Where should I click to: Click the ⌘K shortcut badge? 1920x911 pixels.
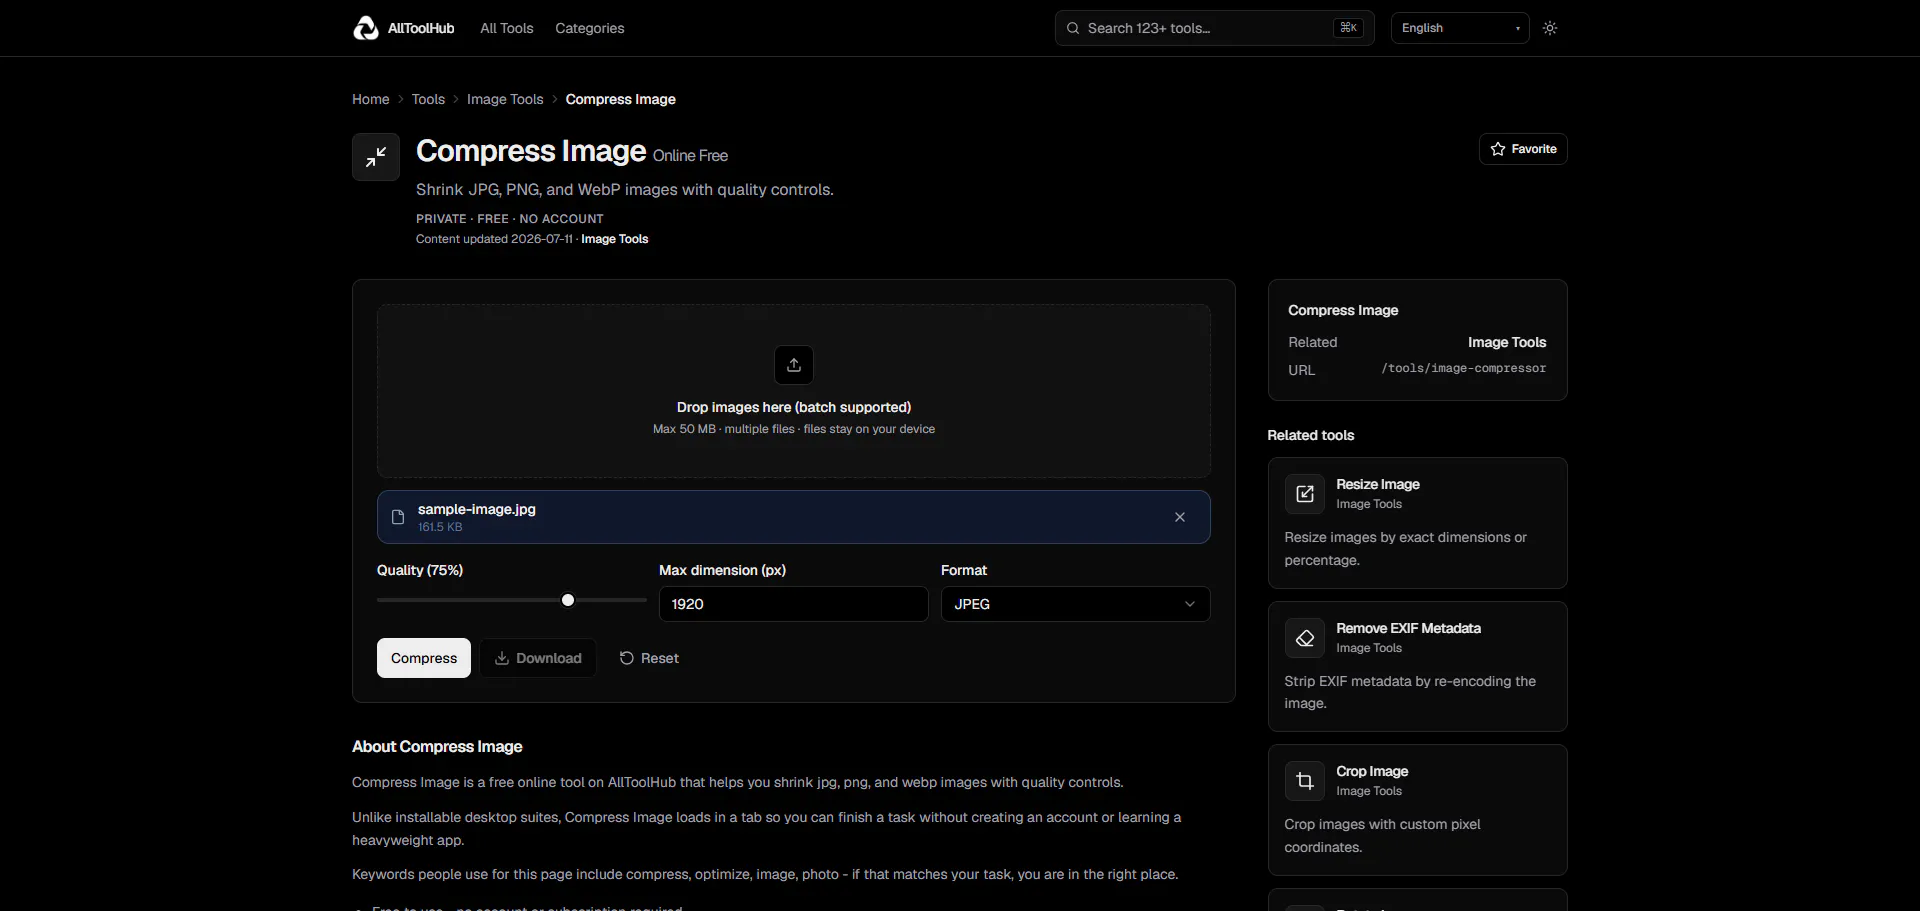coord(1348,28)
